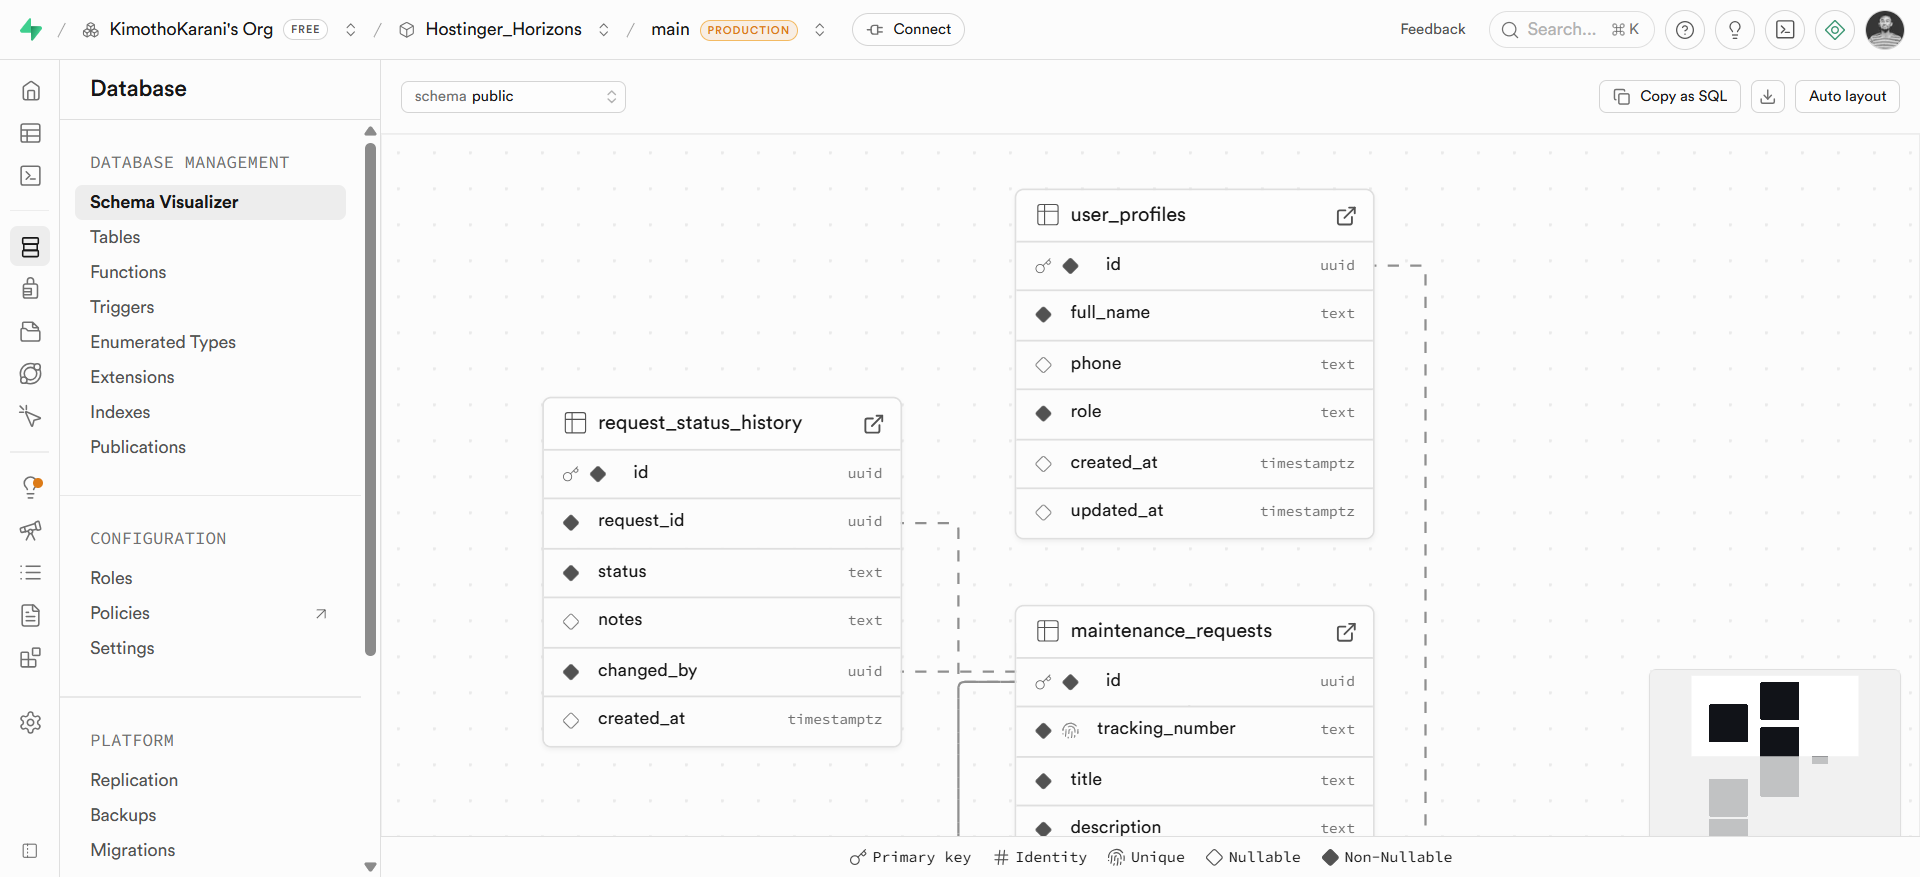
Task: Open Functions in database menu
Action: point(128,272)
